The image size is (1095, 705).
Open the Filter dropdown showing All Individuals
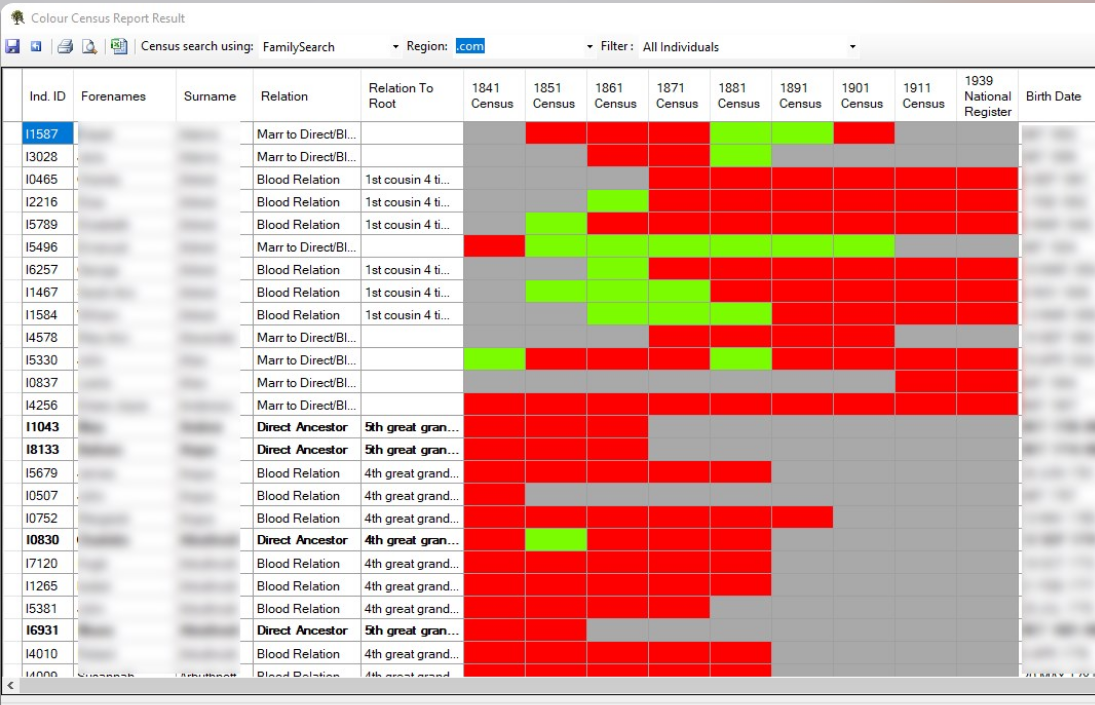click(852, 46)
